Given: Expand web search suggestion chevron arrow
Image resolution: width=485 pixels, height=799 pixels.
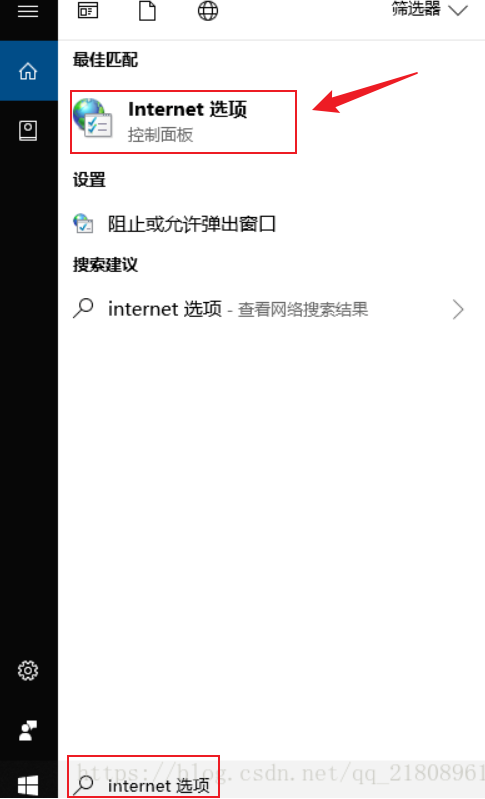Looking at the screenshot, I should 458,309.
